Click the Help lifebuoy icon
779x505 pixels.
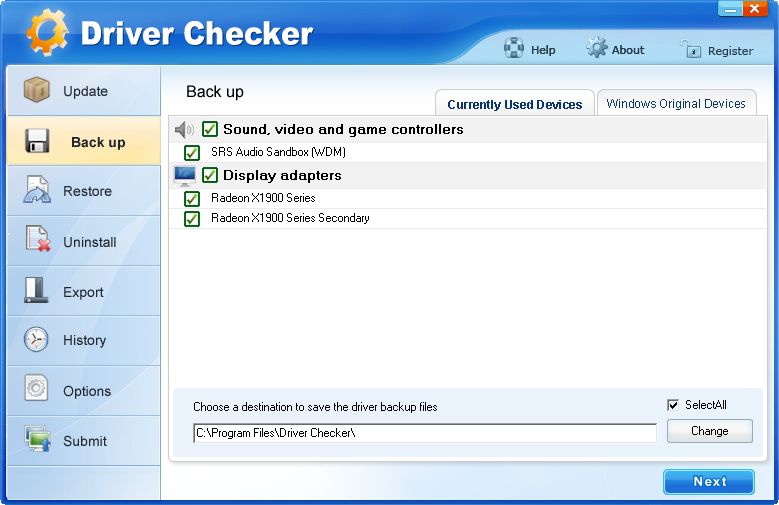tap(514, 48)
